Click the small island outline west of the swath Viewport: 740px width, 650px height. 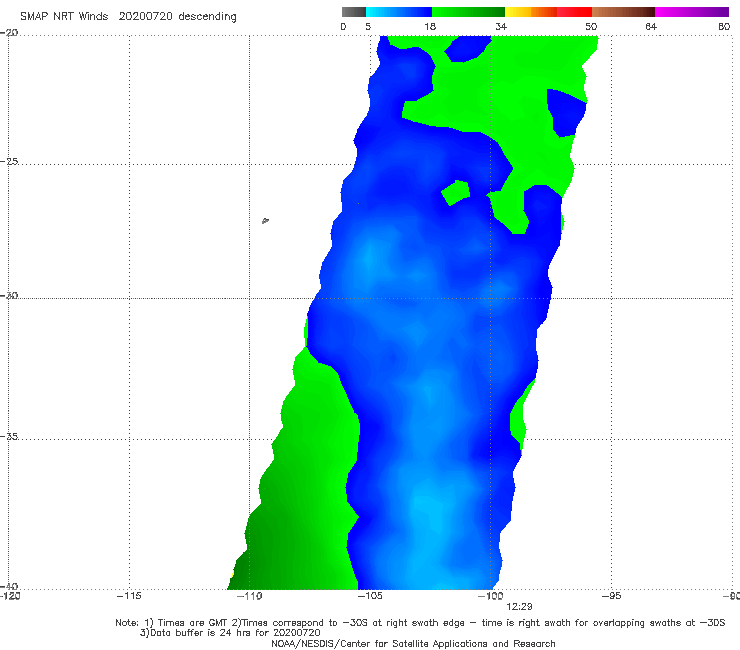point(265,220)
